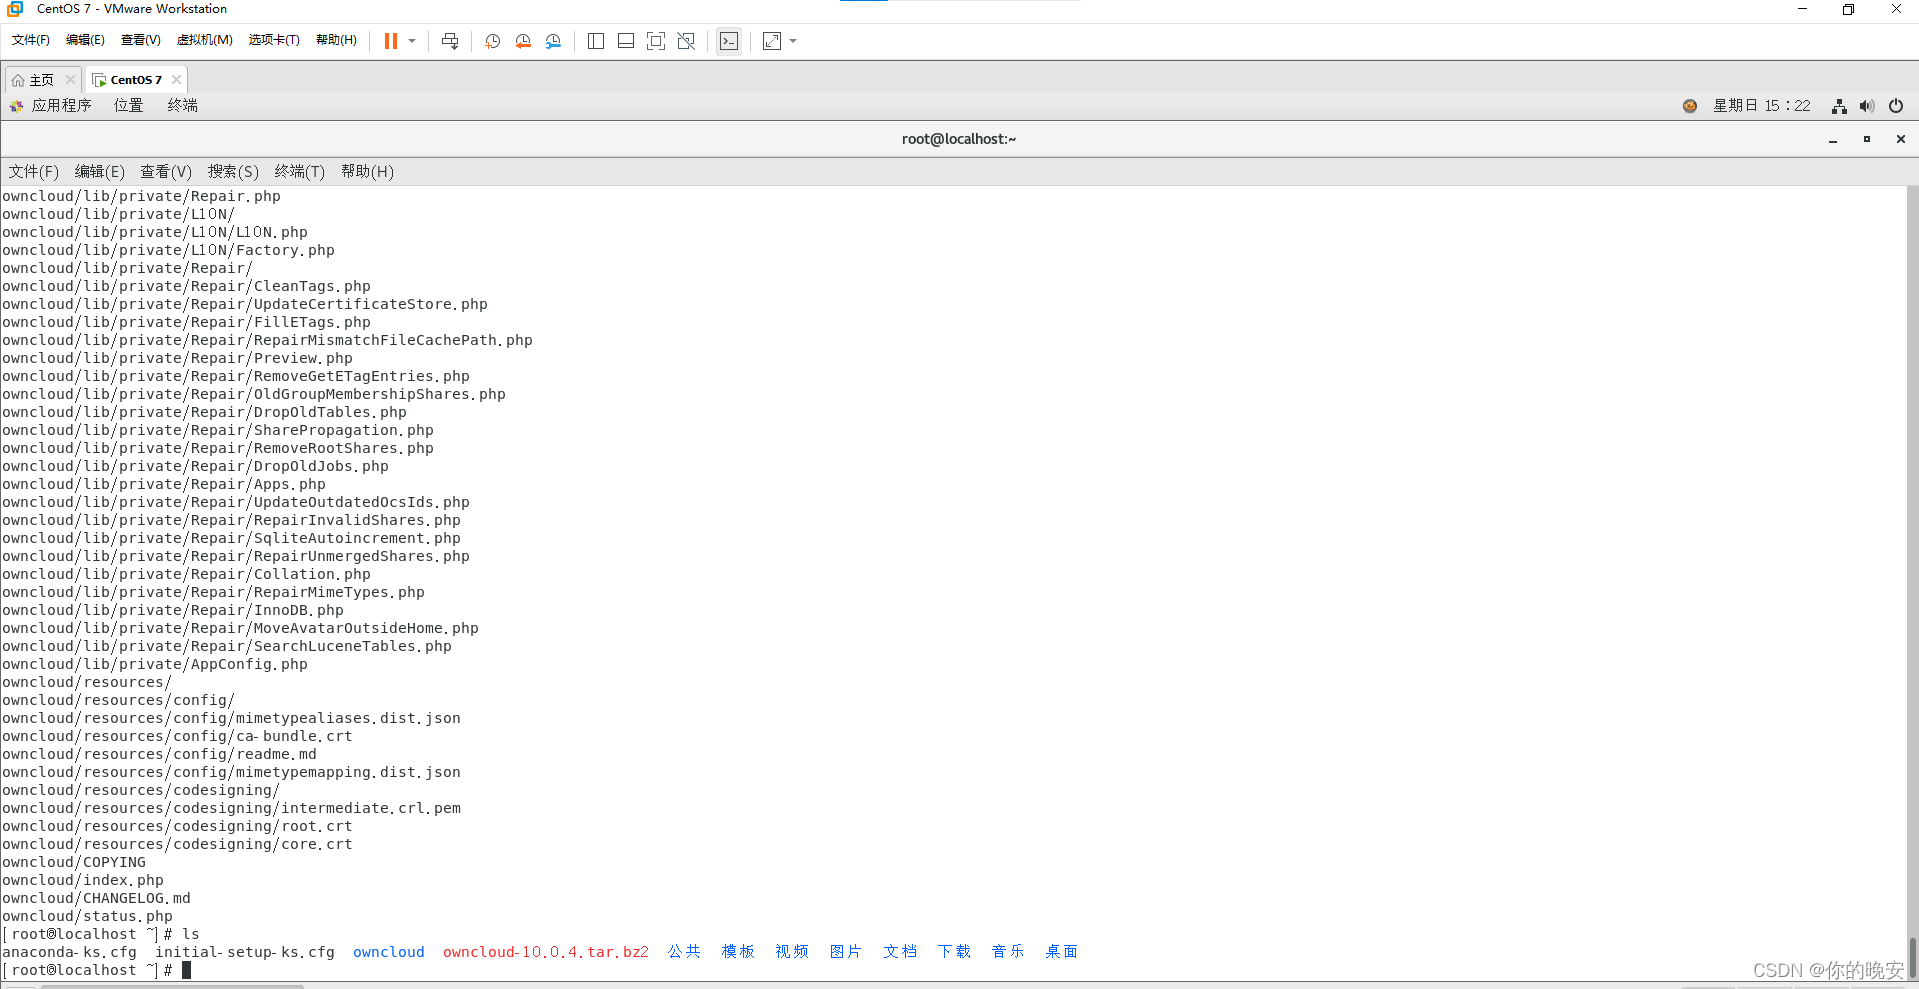Click the 模板 directory name
Screen dimensions: 1919x989
tap(739, 952)
